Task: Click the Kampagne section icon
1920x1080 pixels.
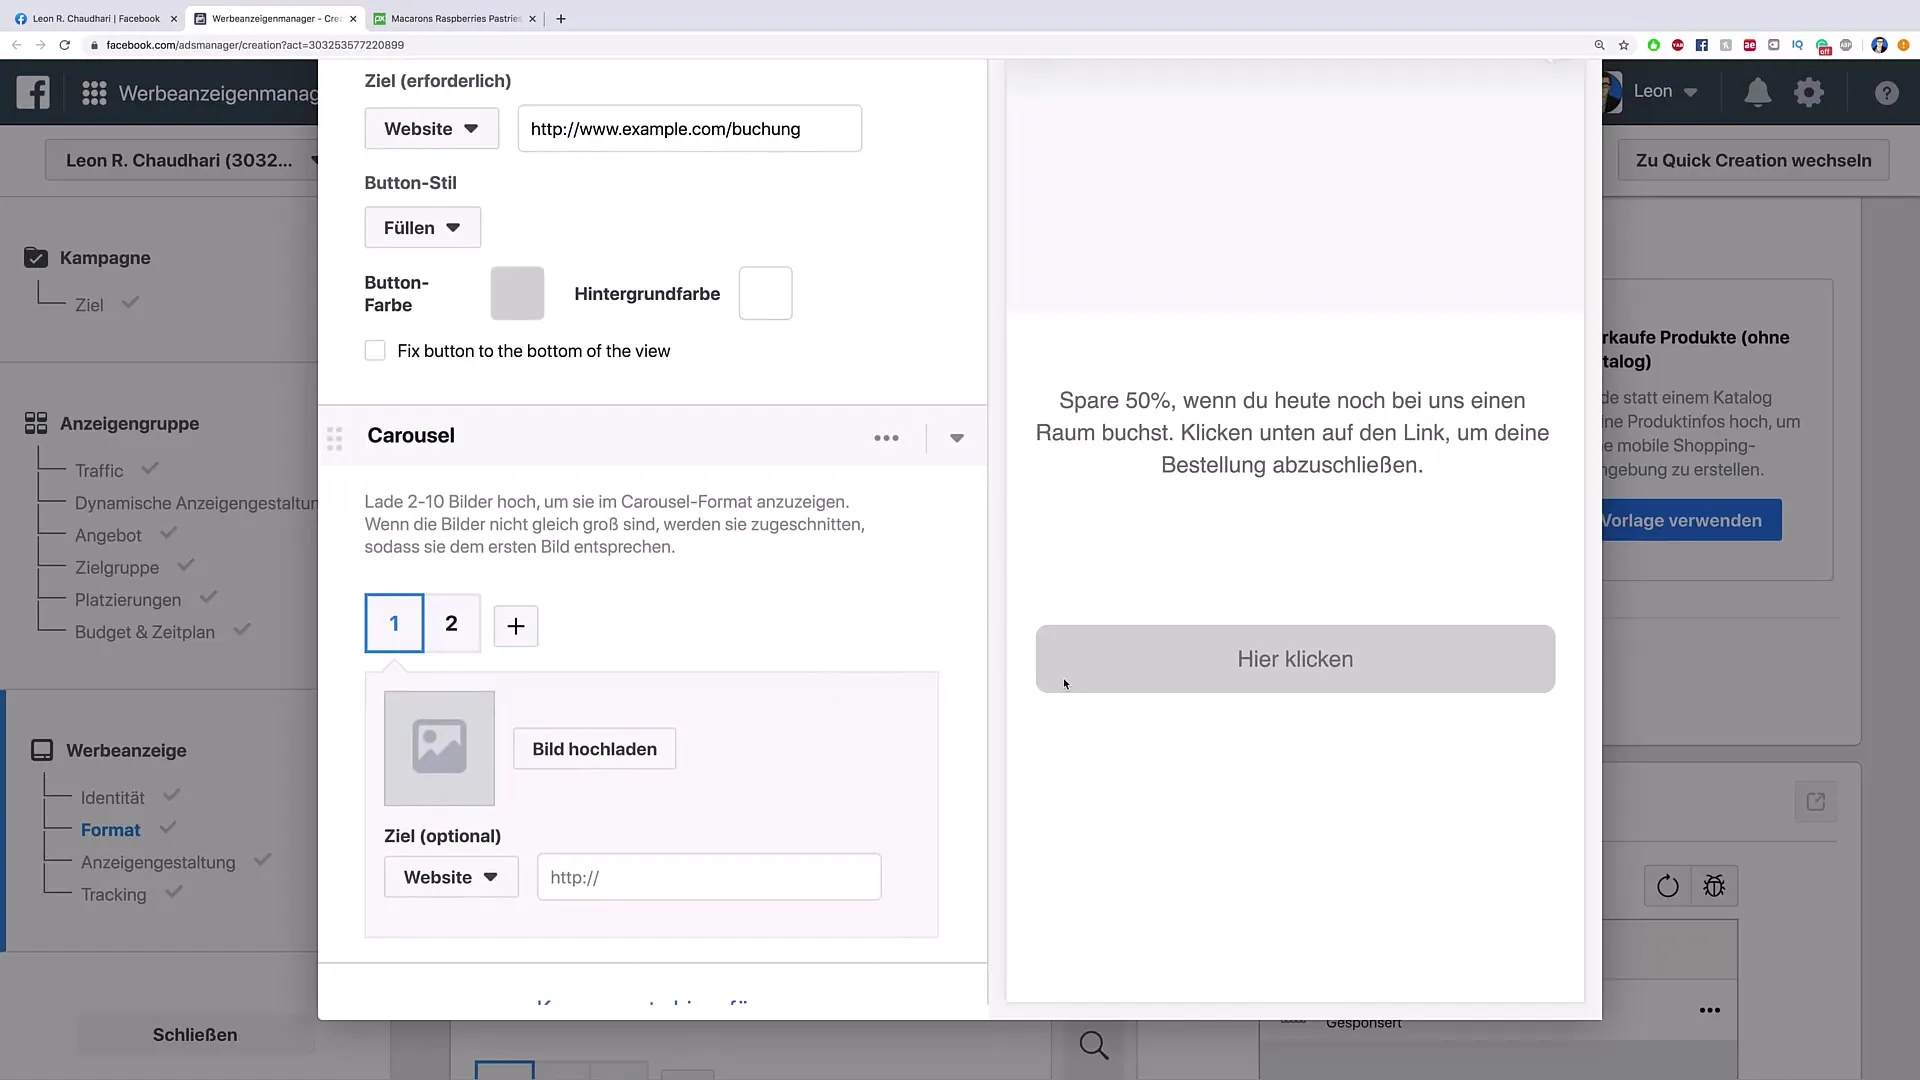Action: coord(36,257)
